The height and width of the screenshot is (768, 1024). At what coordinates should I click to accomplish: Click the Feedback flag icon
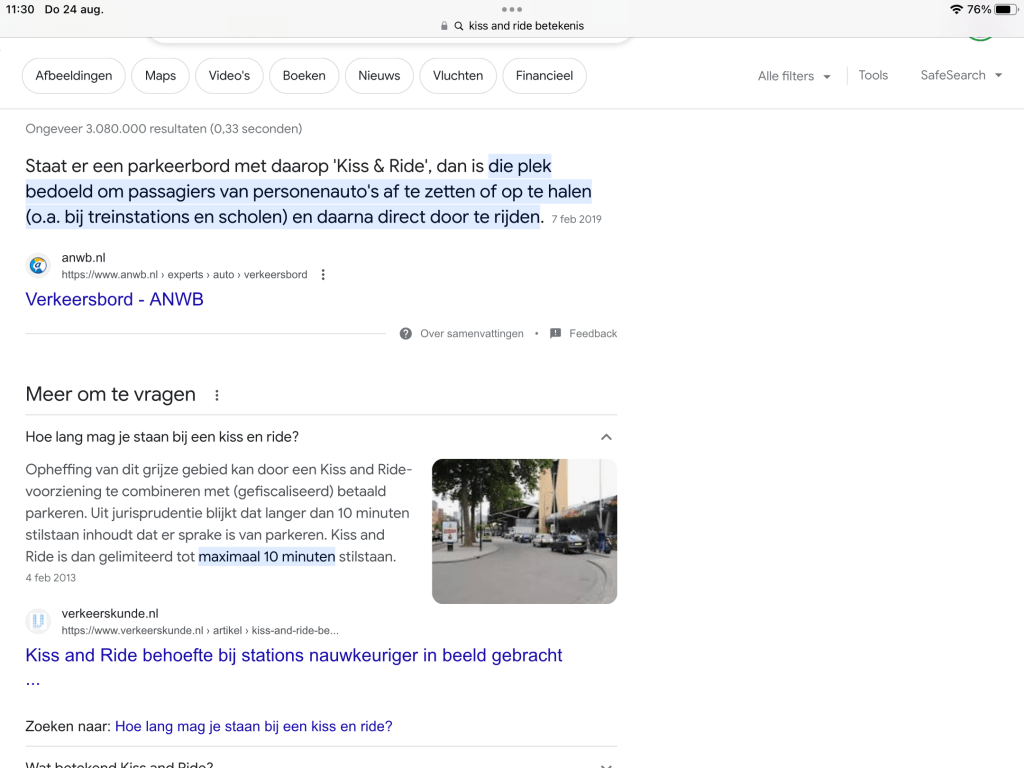(x=555, y=334)
